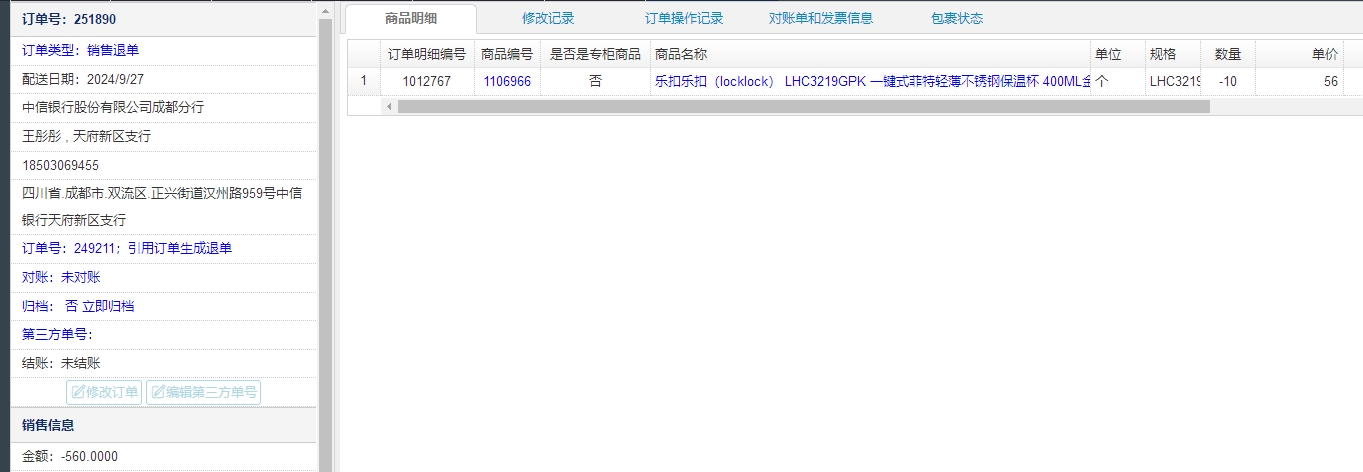1363x472 pixels.
Task: Open the 乐扣乐扣 LHC3219GPK product name link
Action: tap(871, 82)
